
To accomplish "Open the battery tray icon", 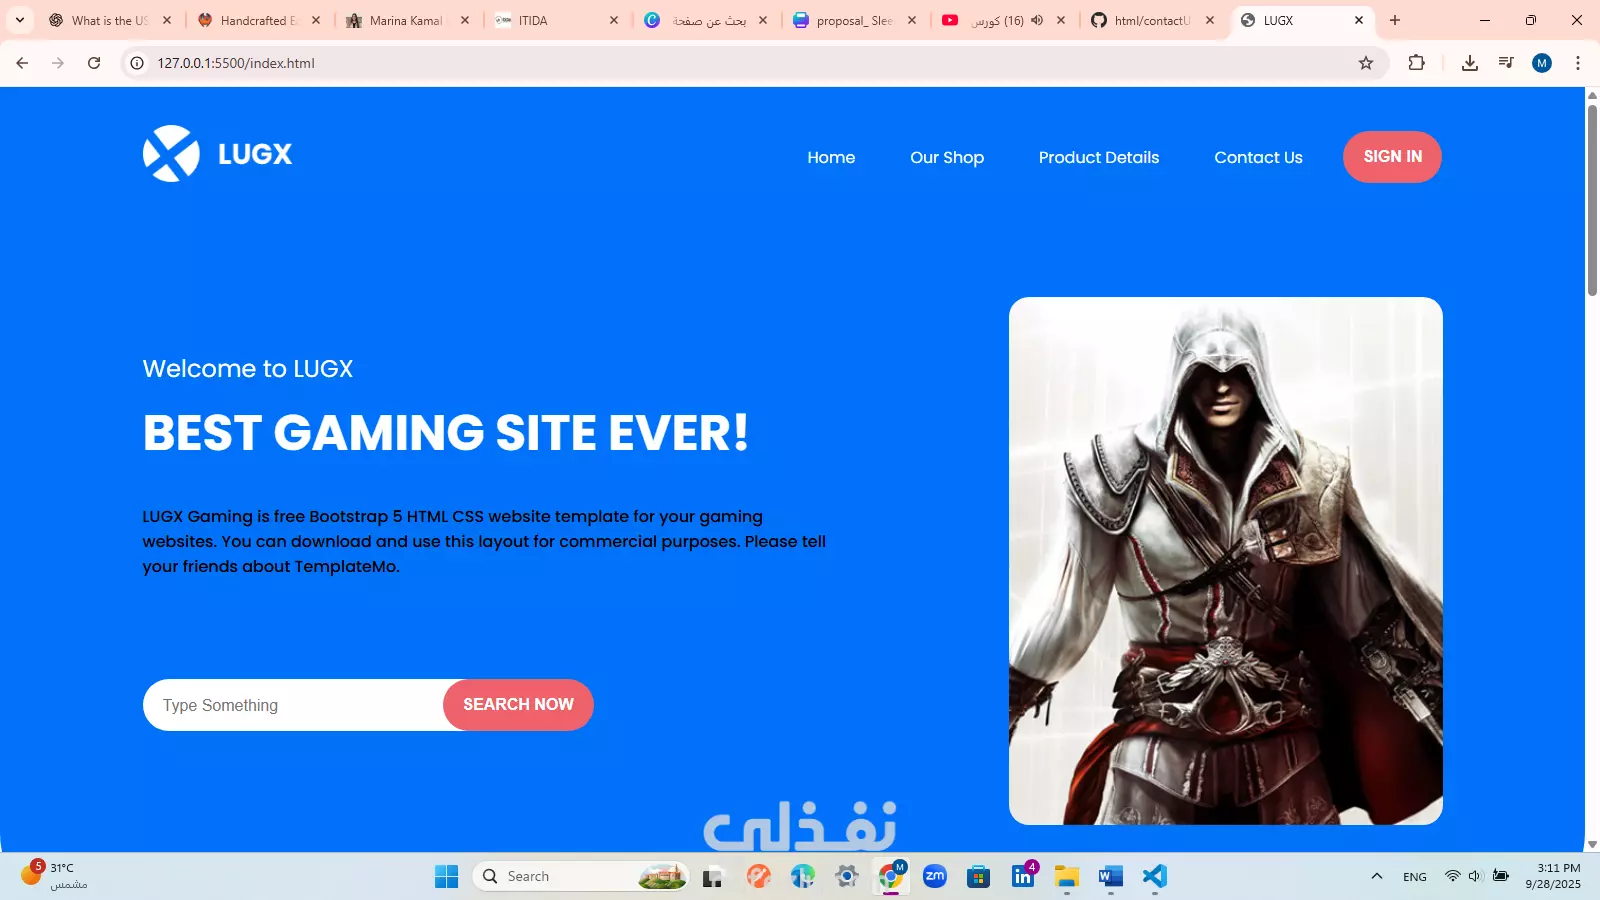I will pos(1500,876).
